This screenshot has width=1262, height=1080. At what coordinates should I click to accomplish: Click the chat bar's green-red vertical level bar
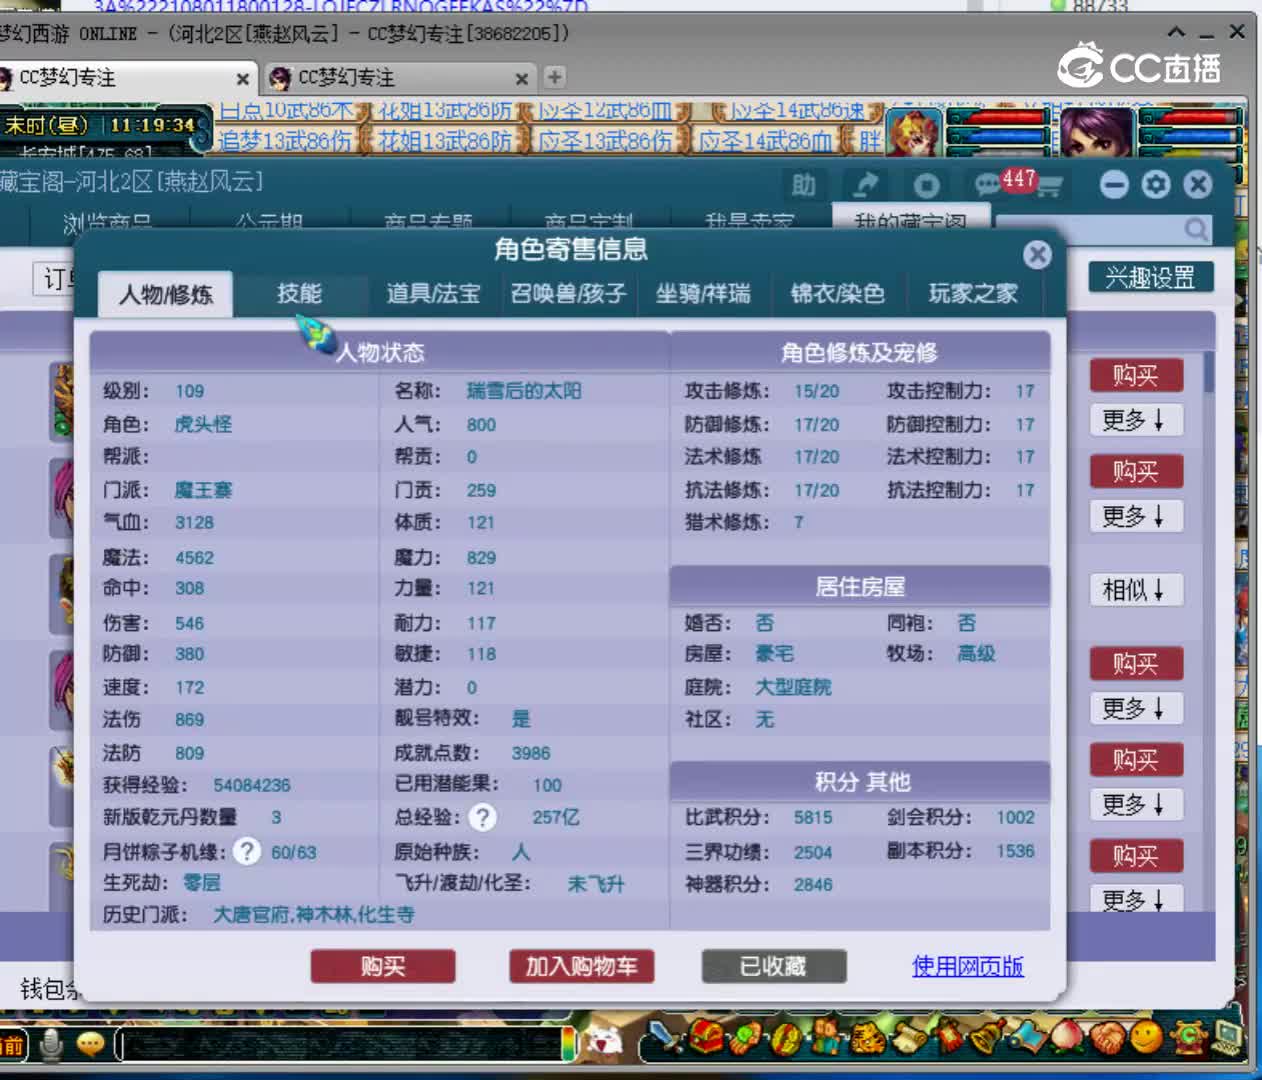click(569, 1043)
